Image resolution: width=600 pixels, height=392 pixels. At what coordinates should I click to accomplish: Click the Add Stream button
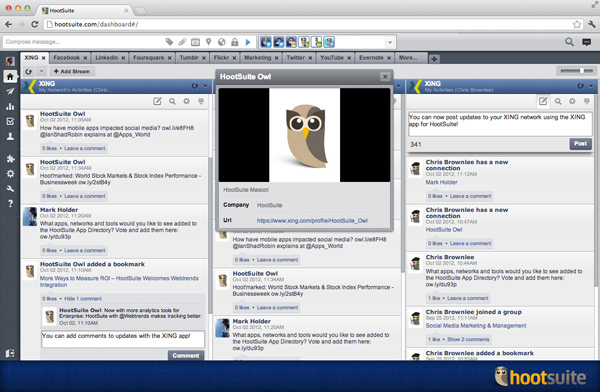[x=72, y=71]
